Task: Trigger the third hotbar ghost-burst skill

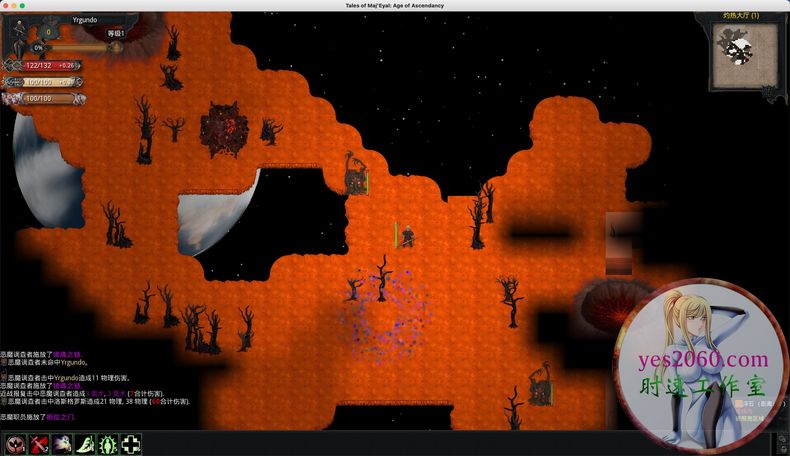Action: pyautogui.click(x=62, y=444)
